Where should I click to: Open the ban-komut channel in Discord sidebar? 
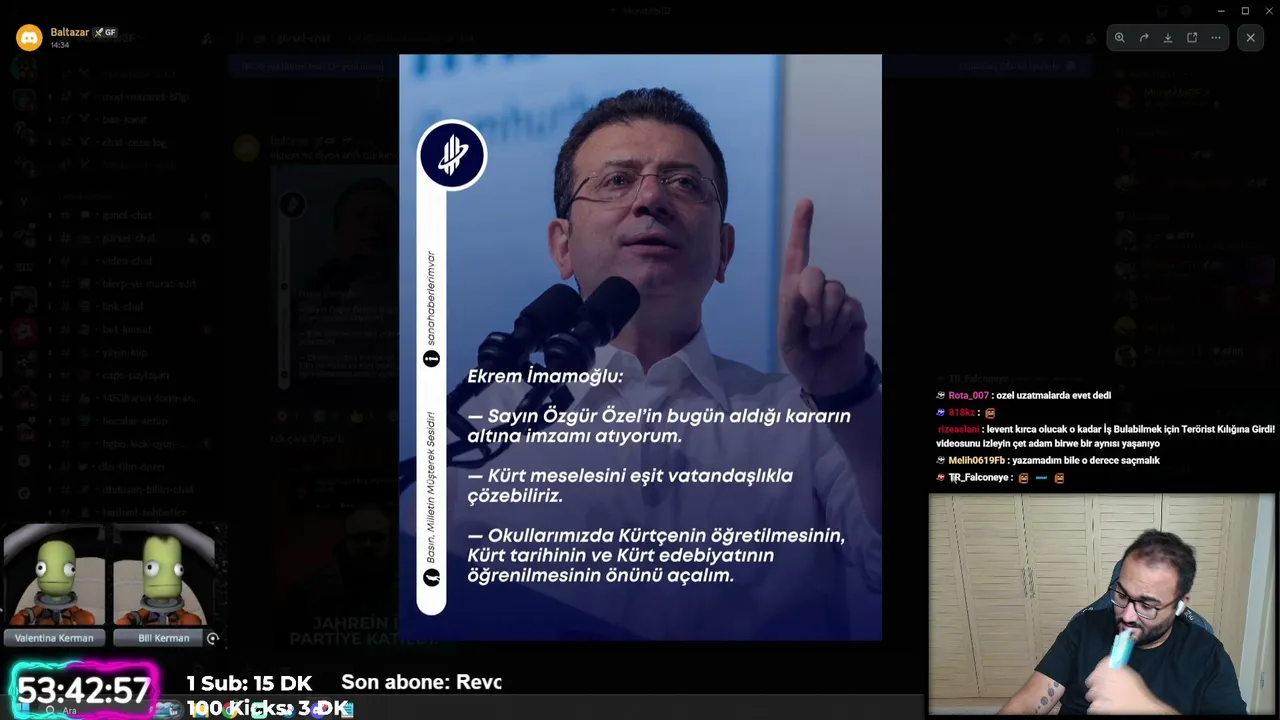[125, 120]
